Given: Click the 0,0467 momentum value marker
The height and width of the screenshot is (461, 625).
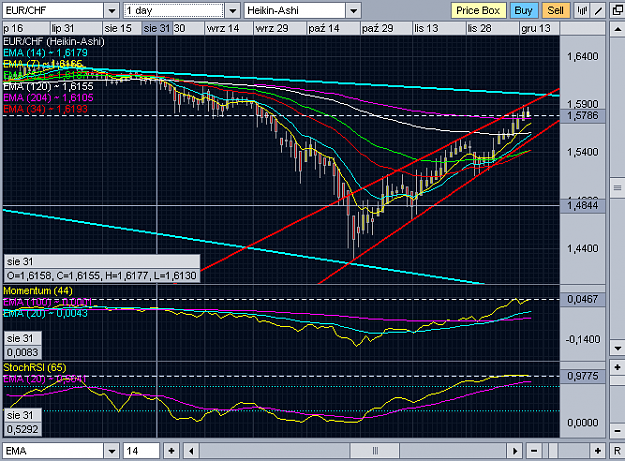Looking at the screenshot, I should pos(582,299).
